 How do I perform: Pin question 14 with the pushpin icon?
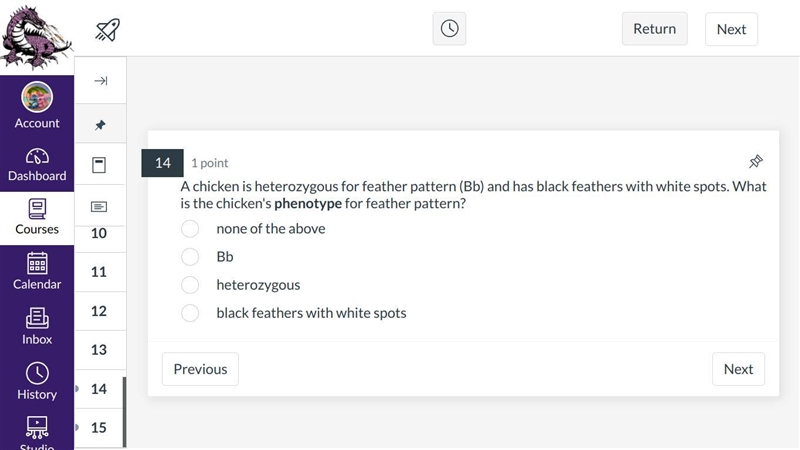tap(756, 162)
